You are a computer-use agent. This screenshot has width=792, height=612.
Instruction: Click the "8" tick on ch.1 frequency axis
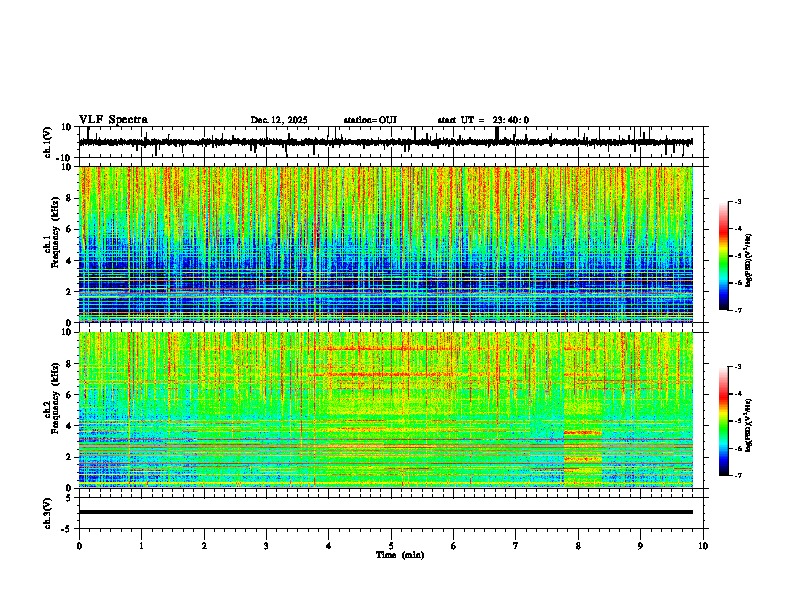(x=69, y=198)
